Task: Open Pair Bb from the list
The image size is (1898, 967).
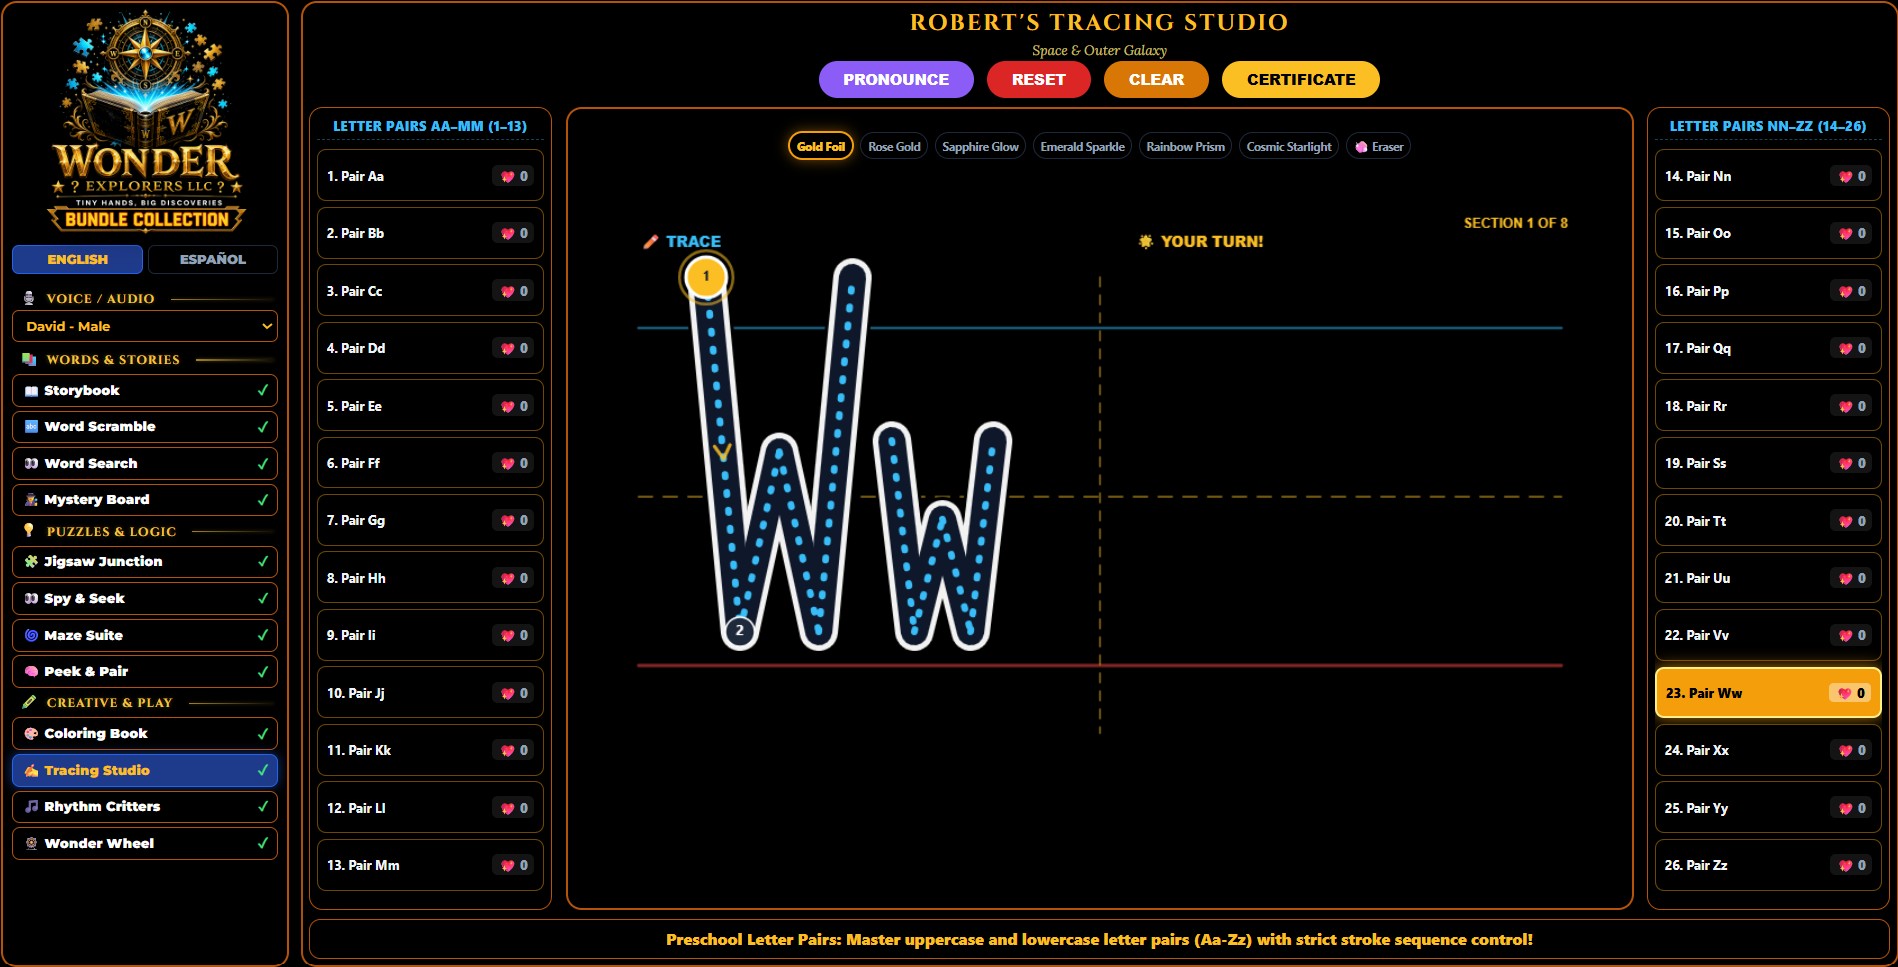Action: coord(430,233)
